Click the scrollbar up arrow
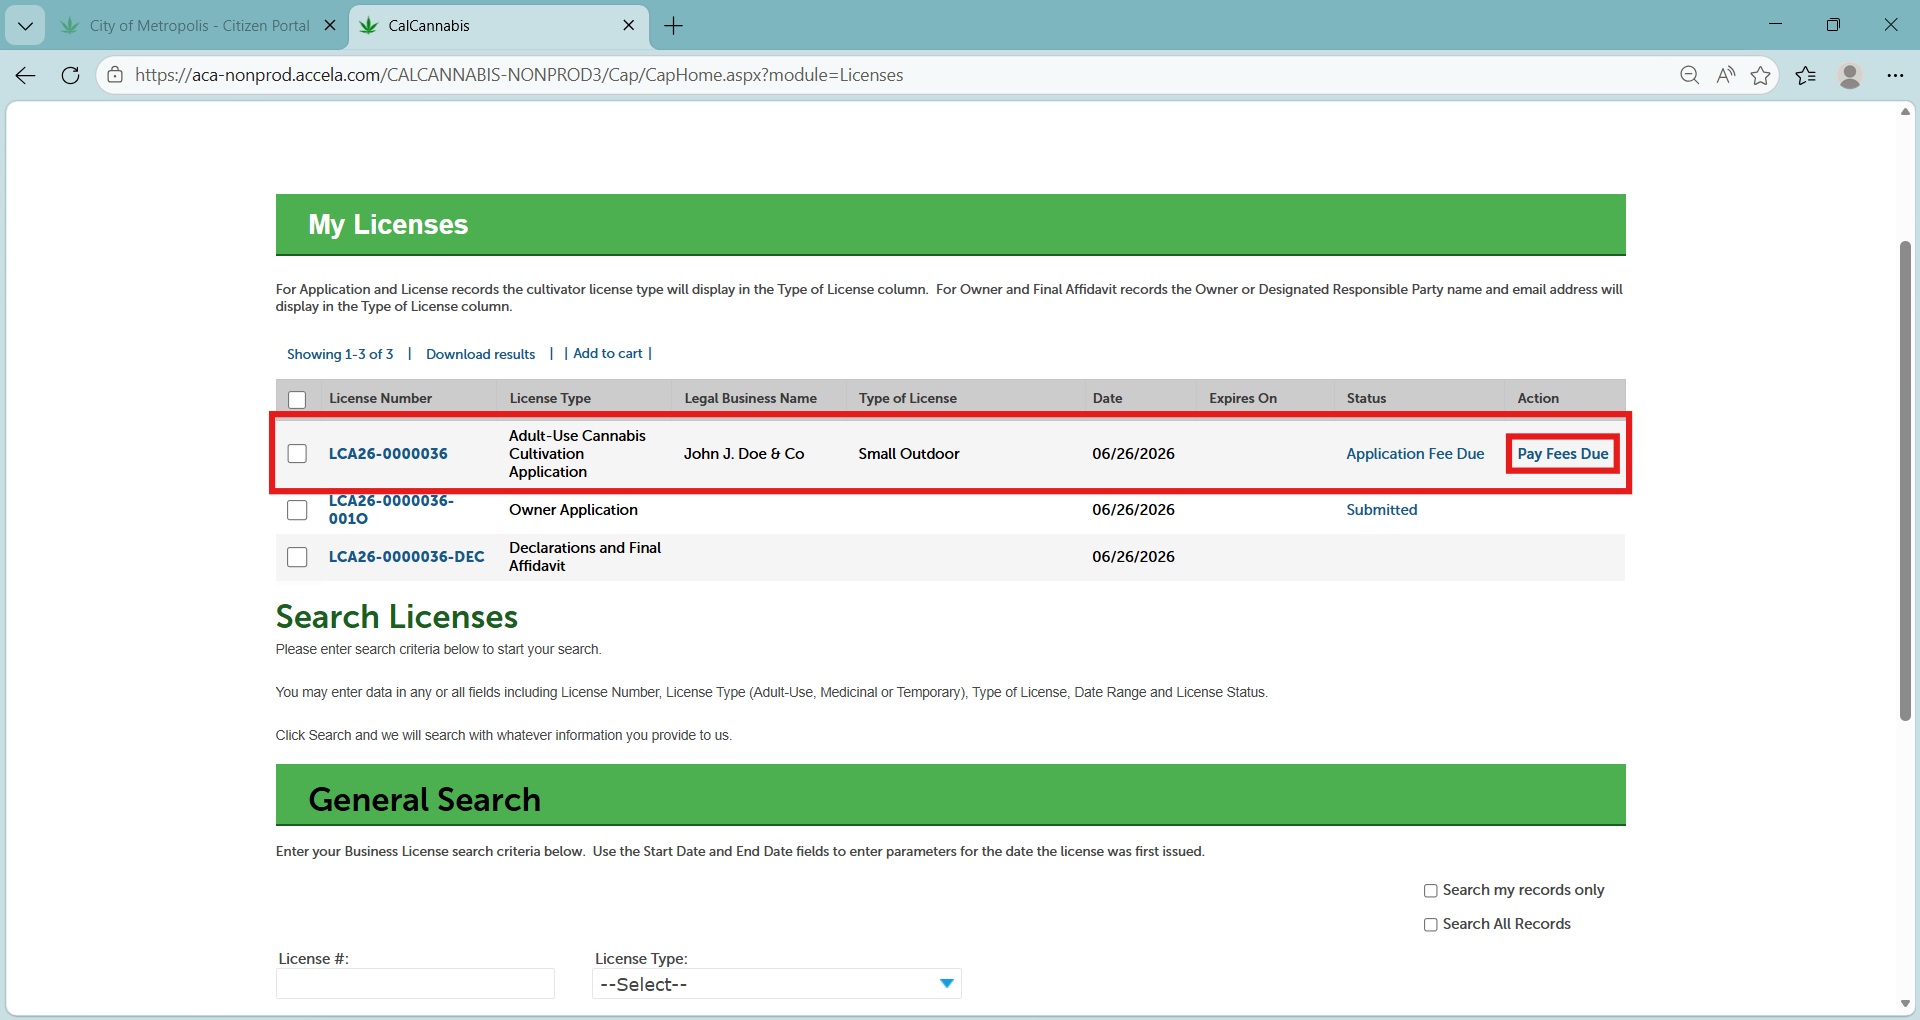This screenshot has width=1920, height=1020. (1905, 111)
